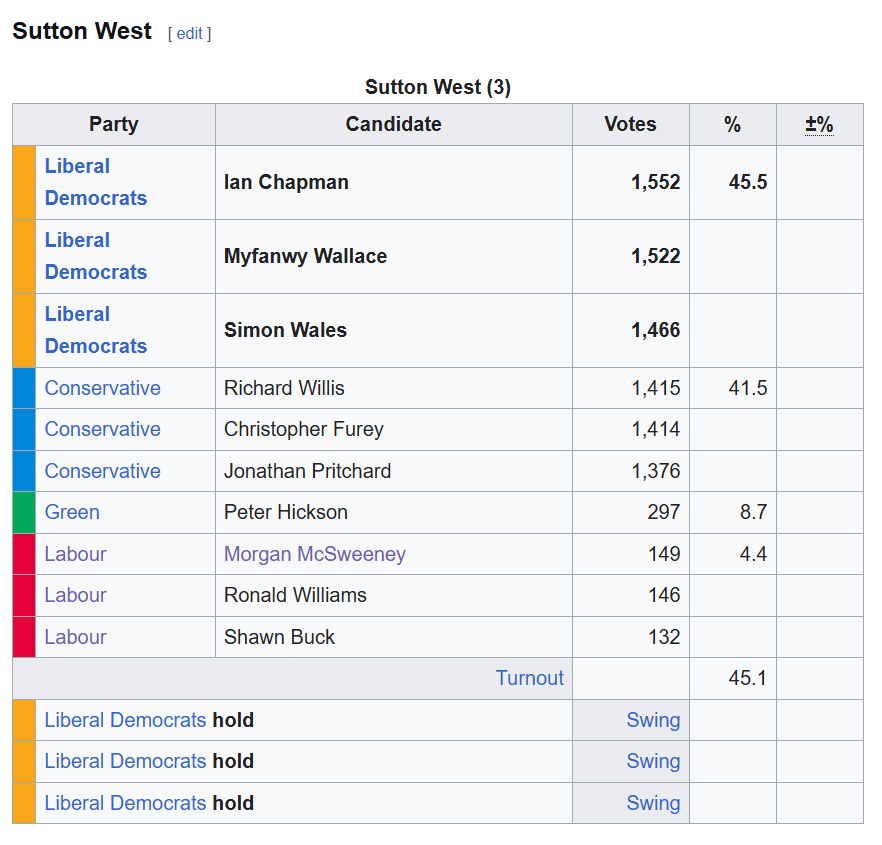Select candidate name Simon Wales
882x845 pixels.
pyautogui.click(x=285, y=330)
